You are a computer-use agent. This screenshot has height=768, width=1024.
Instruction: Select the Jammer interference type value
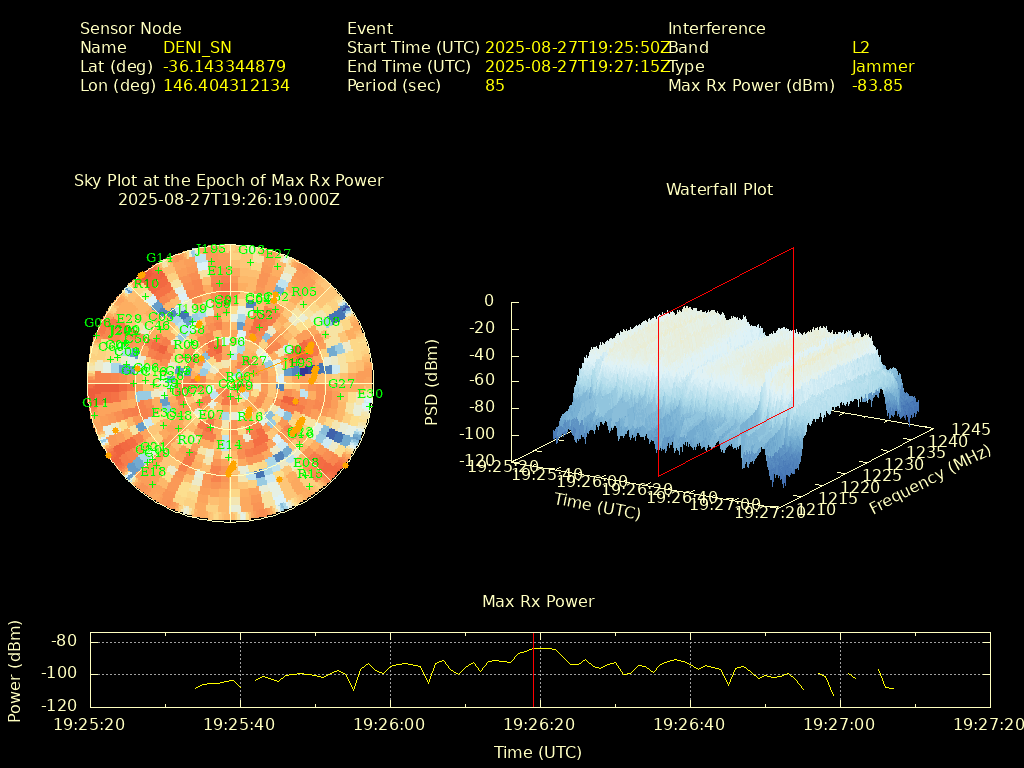click(x=882, y=67)
